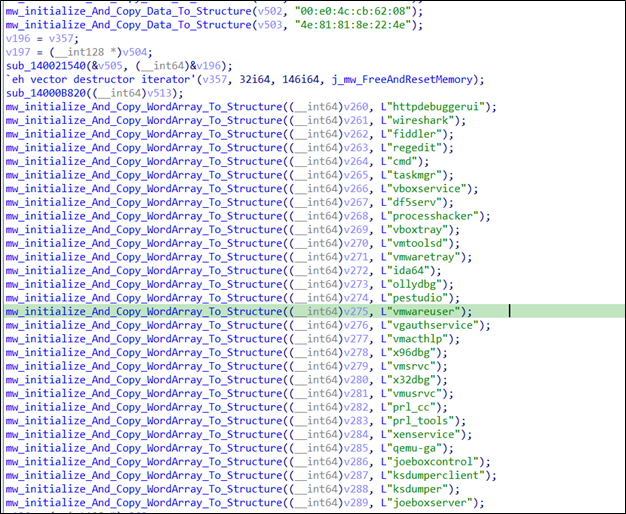Open the sub_140021540 function call
The image size is (626, 514).
(42, 66)
